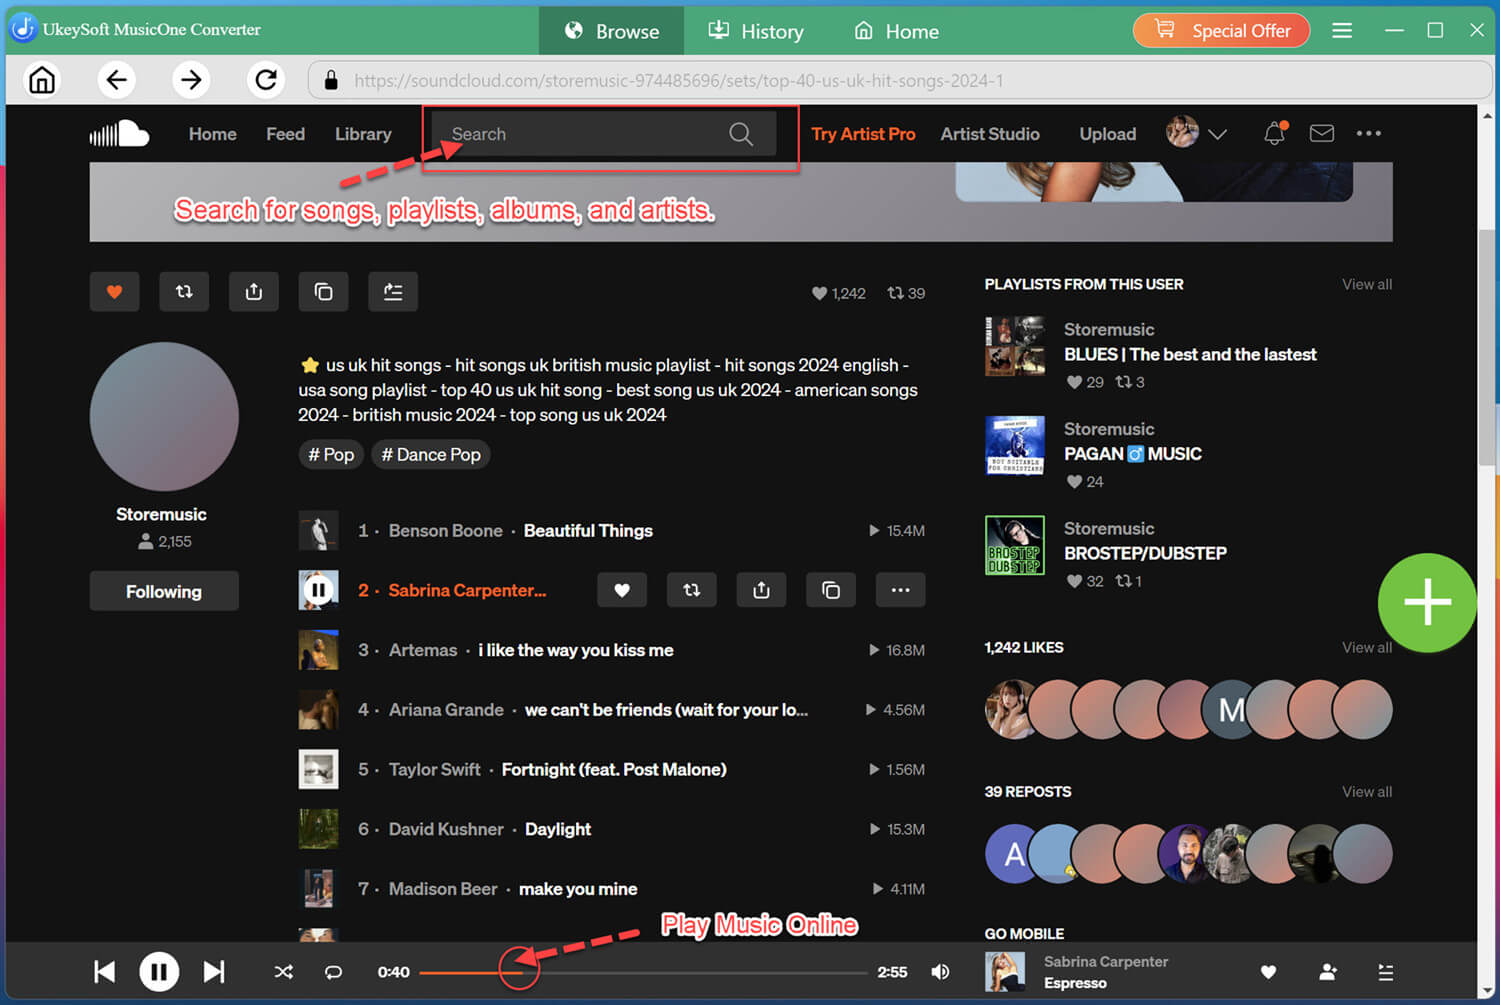Switch to the Browse tab

tap(611, 31)
